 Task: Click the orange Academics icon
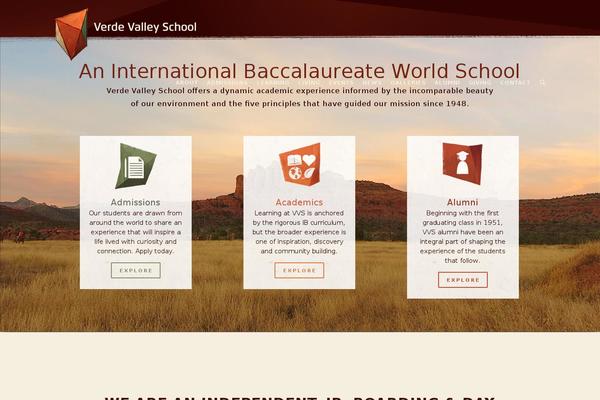pos(300,165)
